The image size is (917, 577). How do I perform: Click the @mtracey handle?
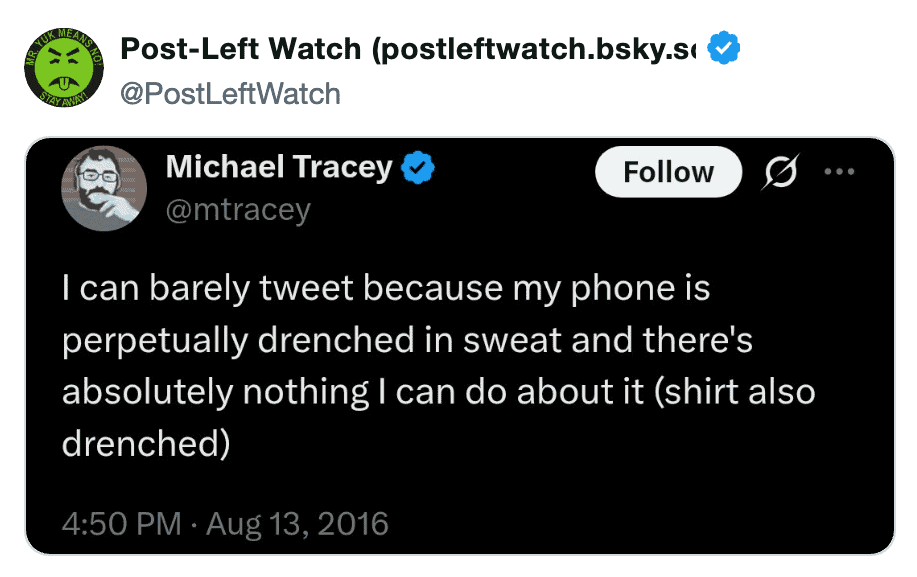point(238,210)
